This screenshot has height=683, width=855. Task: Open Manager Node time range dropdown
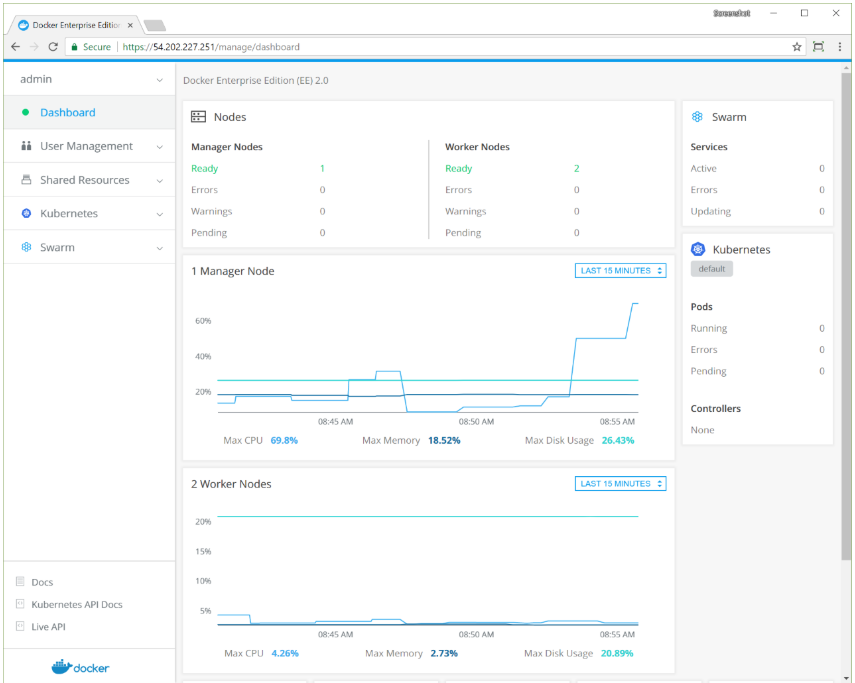click(x=620, y=271)
